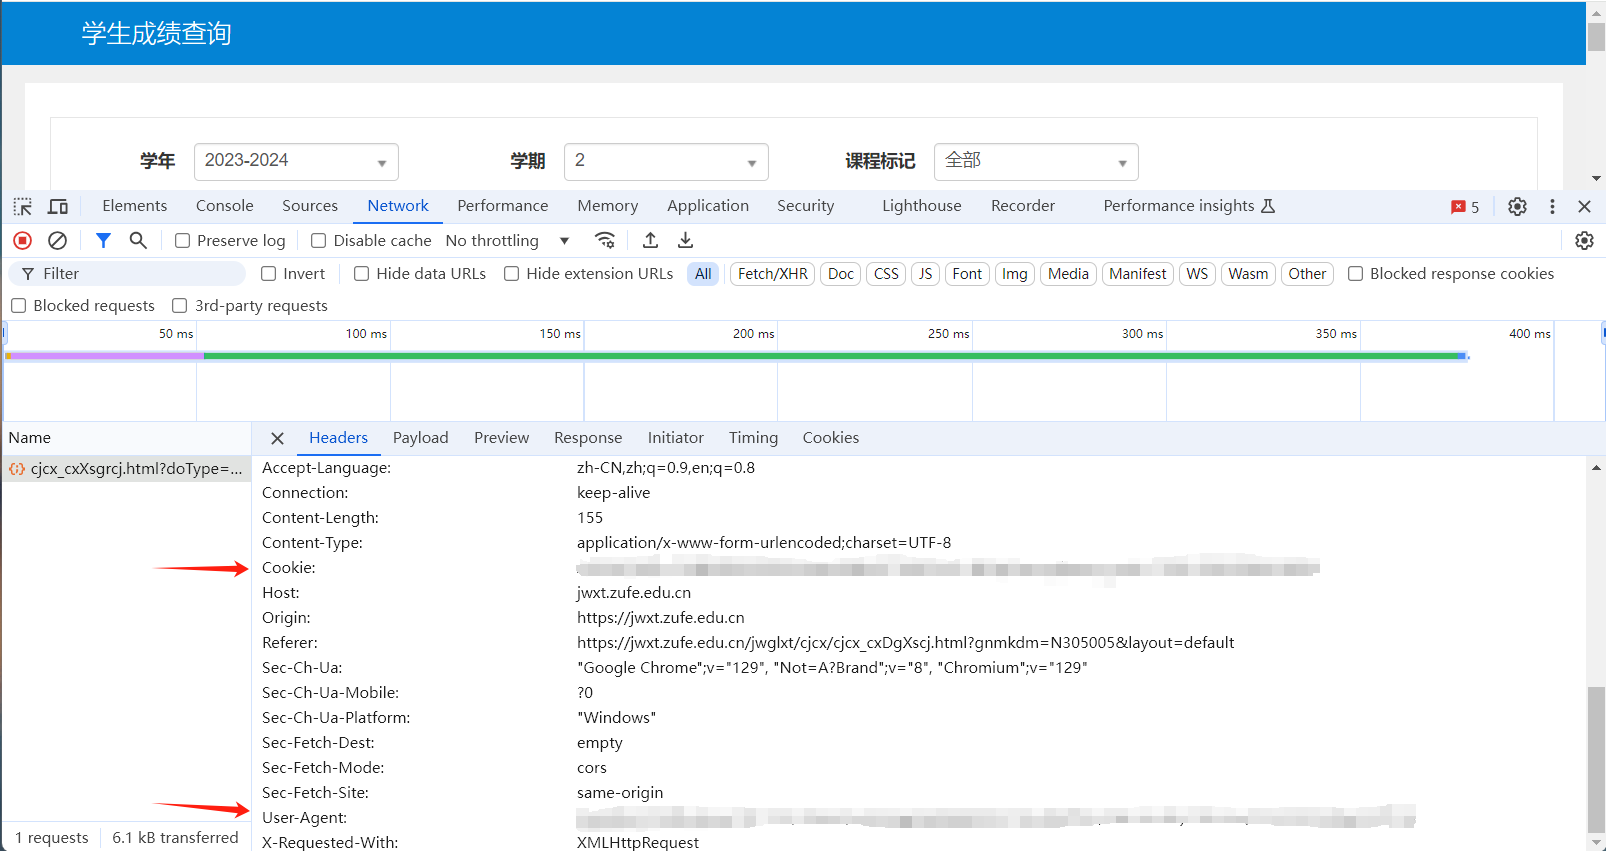Open network settings gear icon

coord(1584,240)
